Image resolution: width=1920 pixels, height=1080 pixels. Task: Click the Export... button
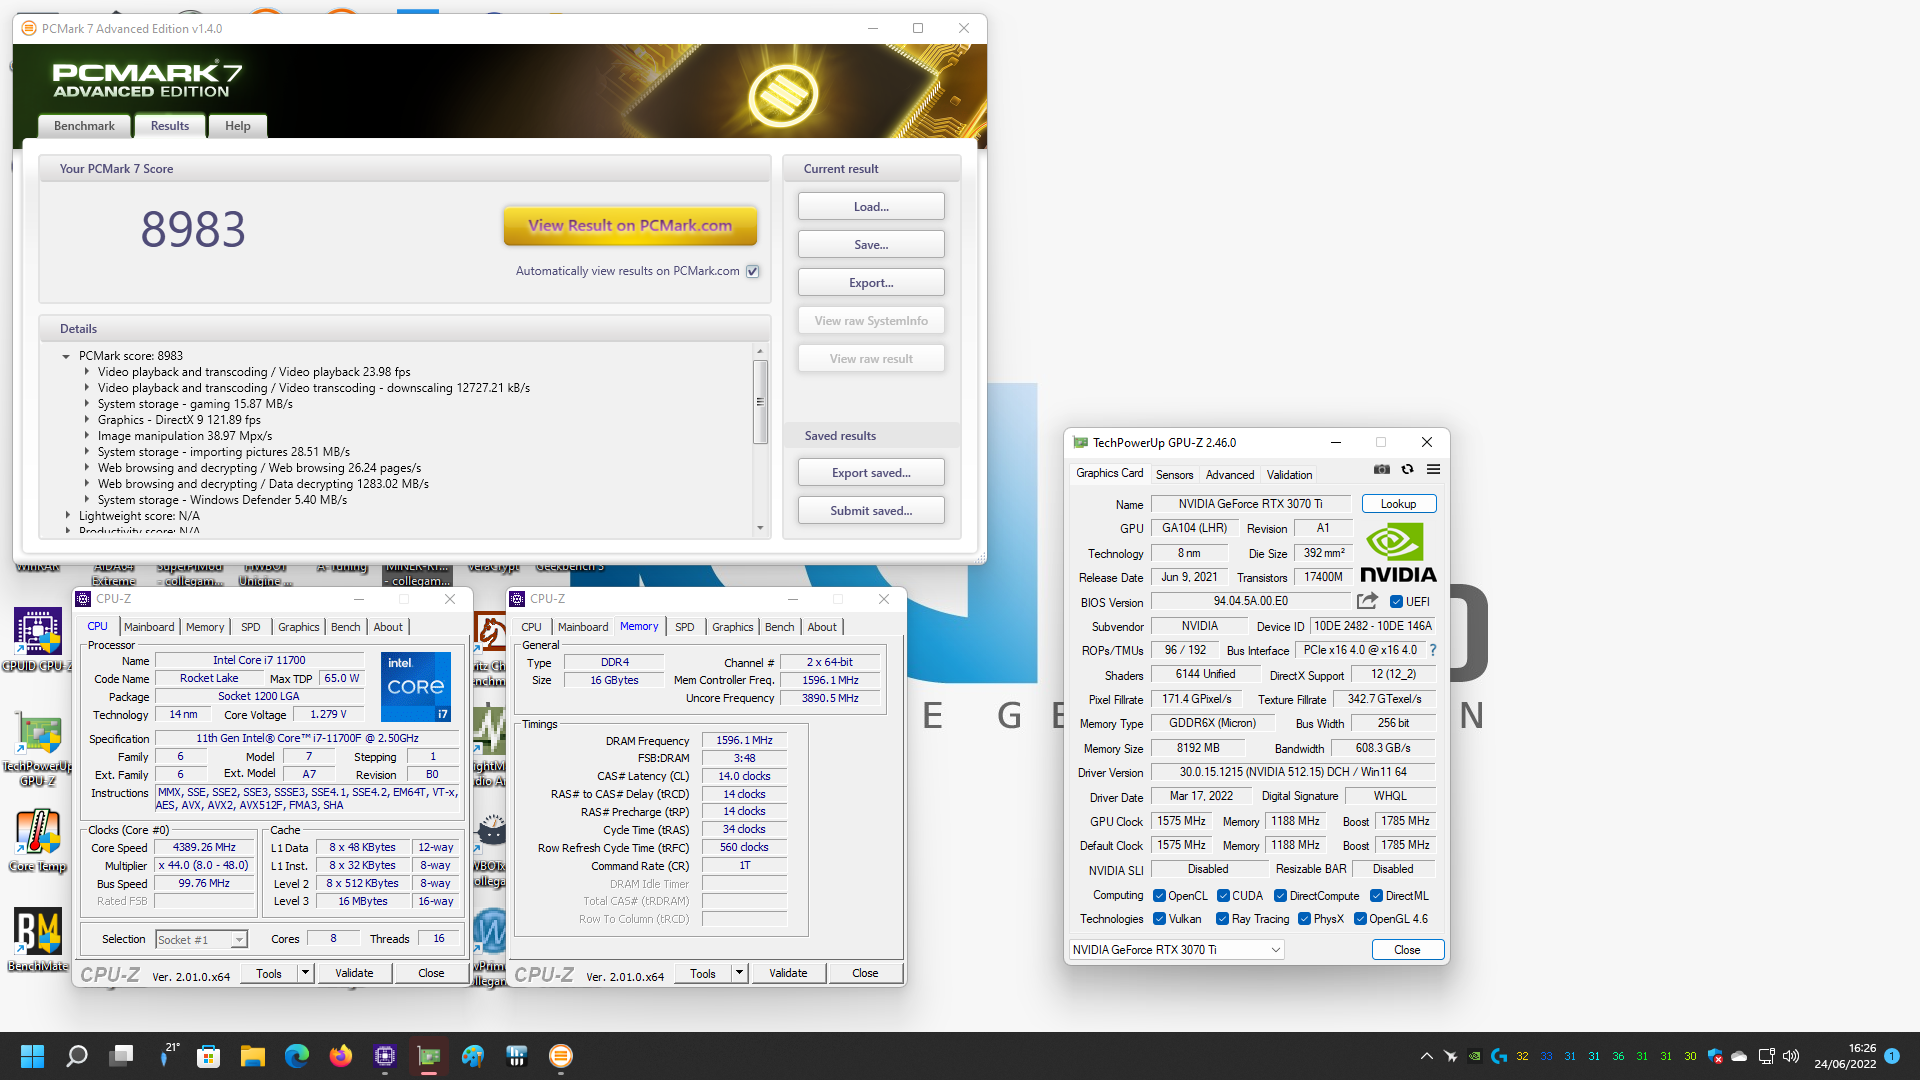(871, 283)
